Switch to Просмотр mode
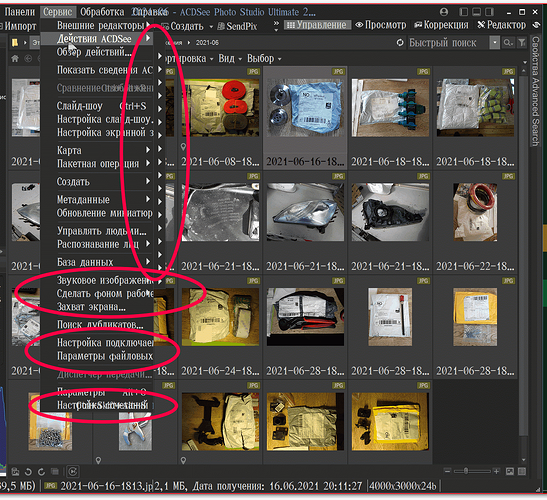This screenshot has height=500, width=547. (x=381, y=25)
